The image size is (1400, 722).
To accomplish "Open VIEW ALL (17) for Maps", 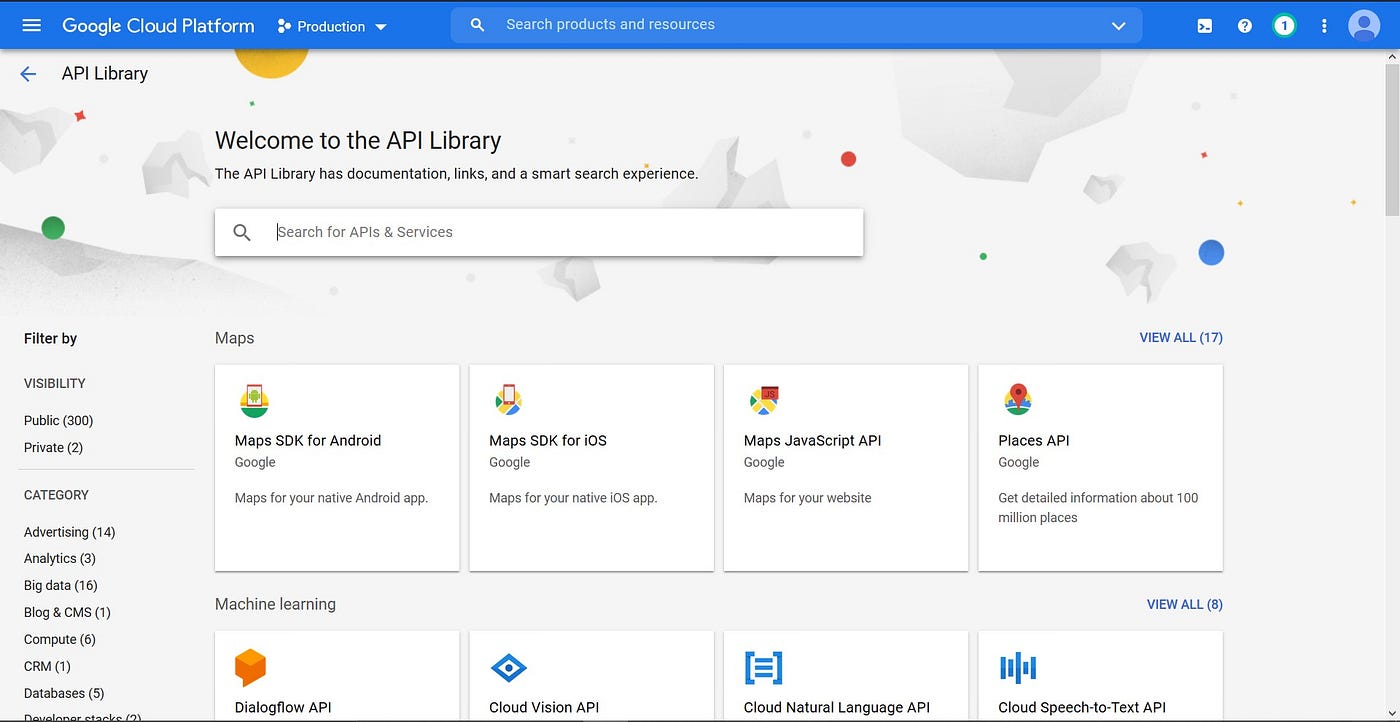I will [1181, 338].
